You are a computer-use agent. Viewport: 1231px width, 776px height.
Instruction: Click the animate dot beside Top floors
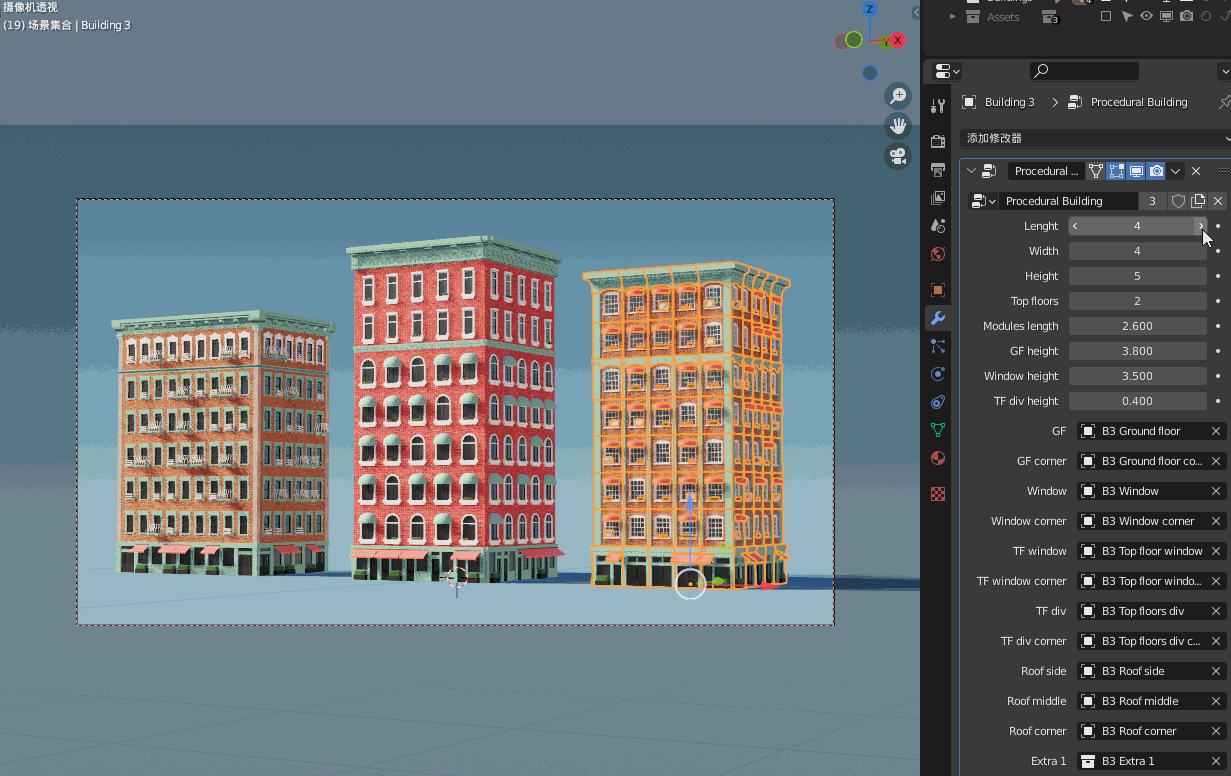click(1218, 301)
